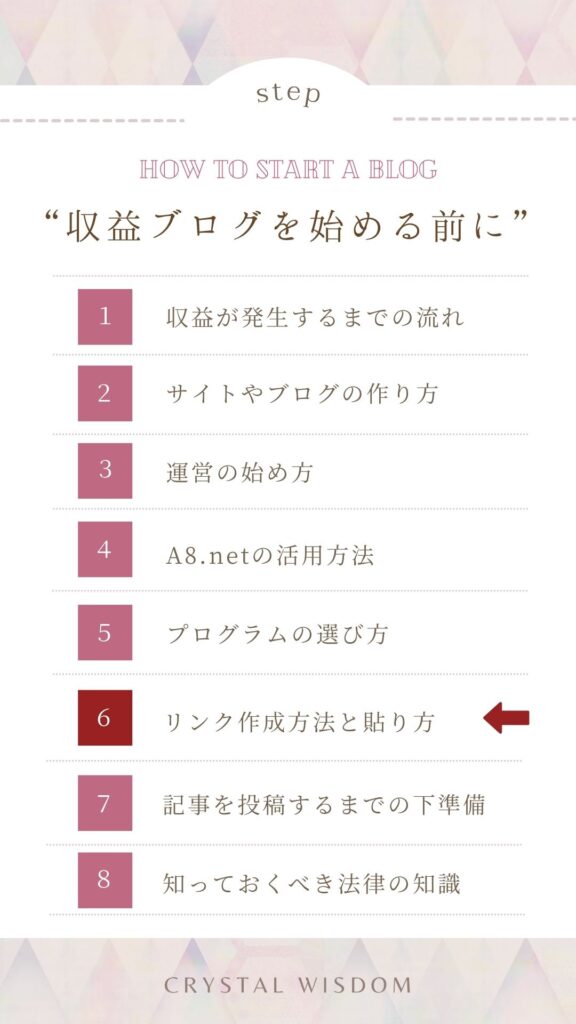Image resolution: width=576 pixels, height=1024 pixels.
Task: Open 収益が発生するまでの流れ item
Action: click(x=315, y=318)
